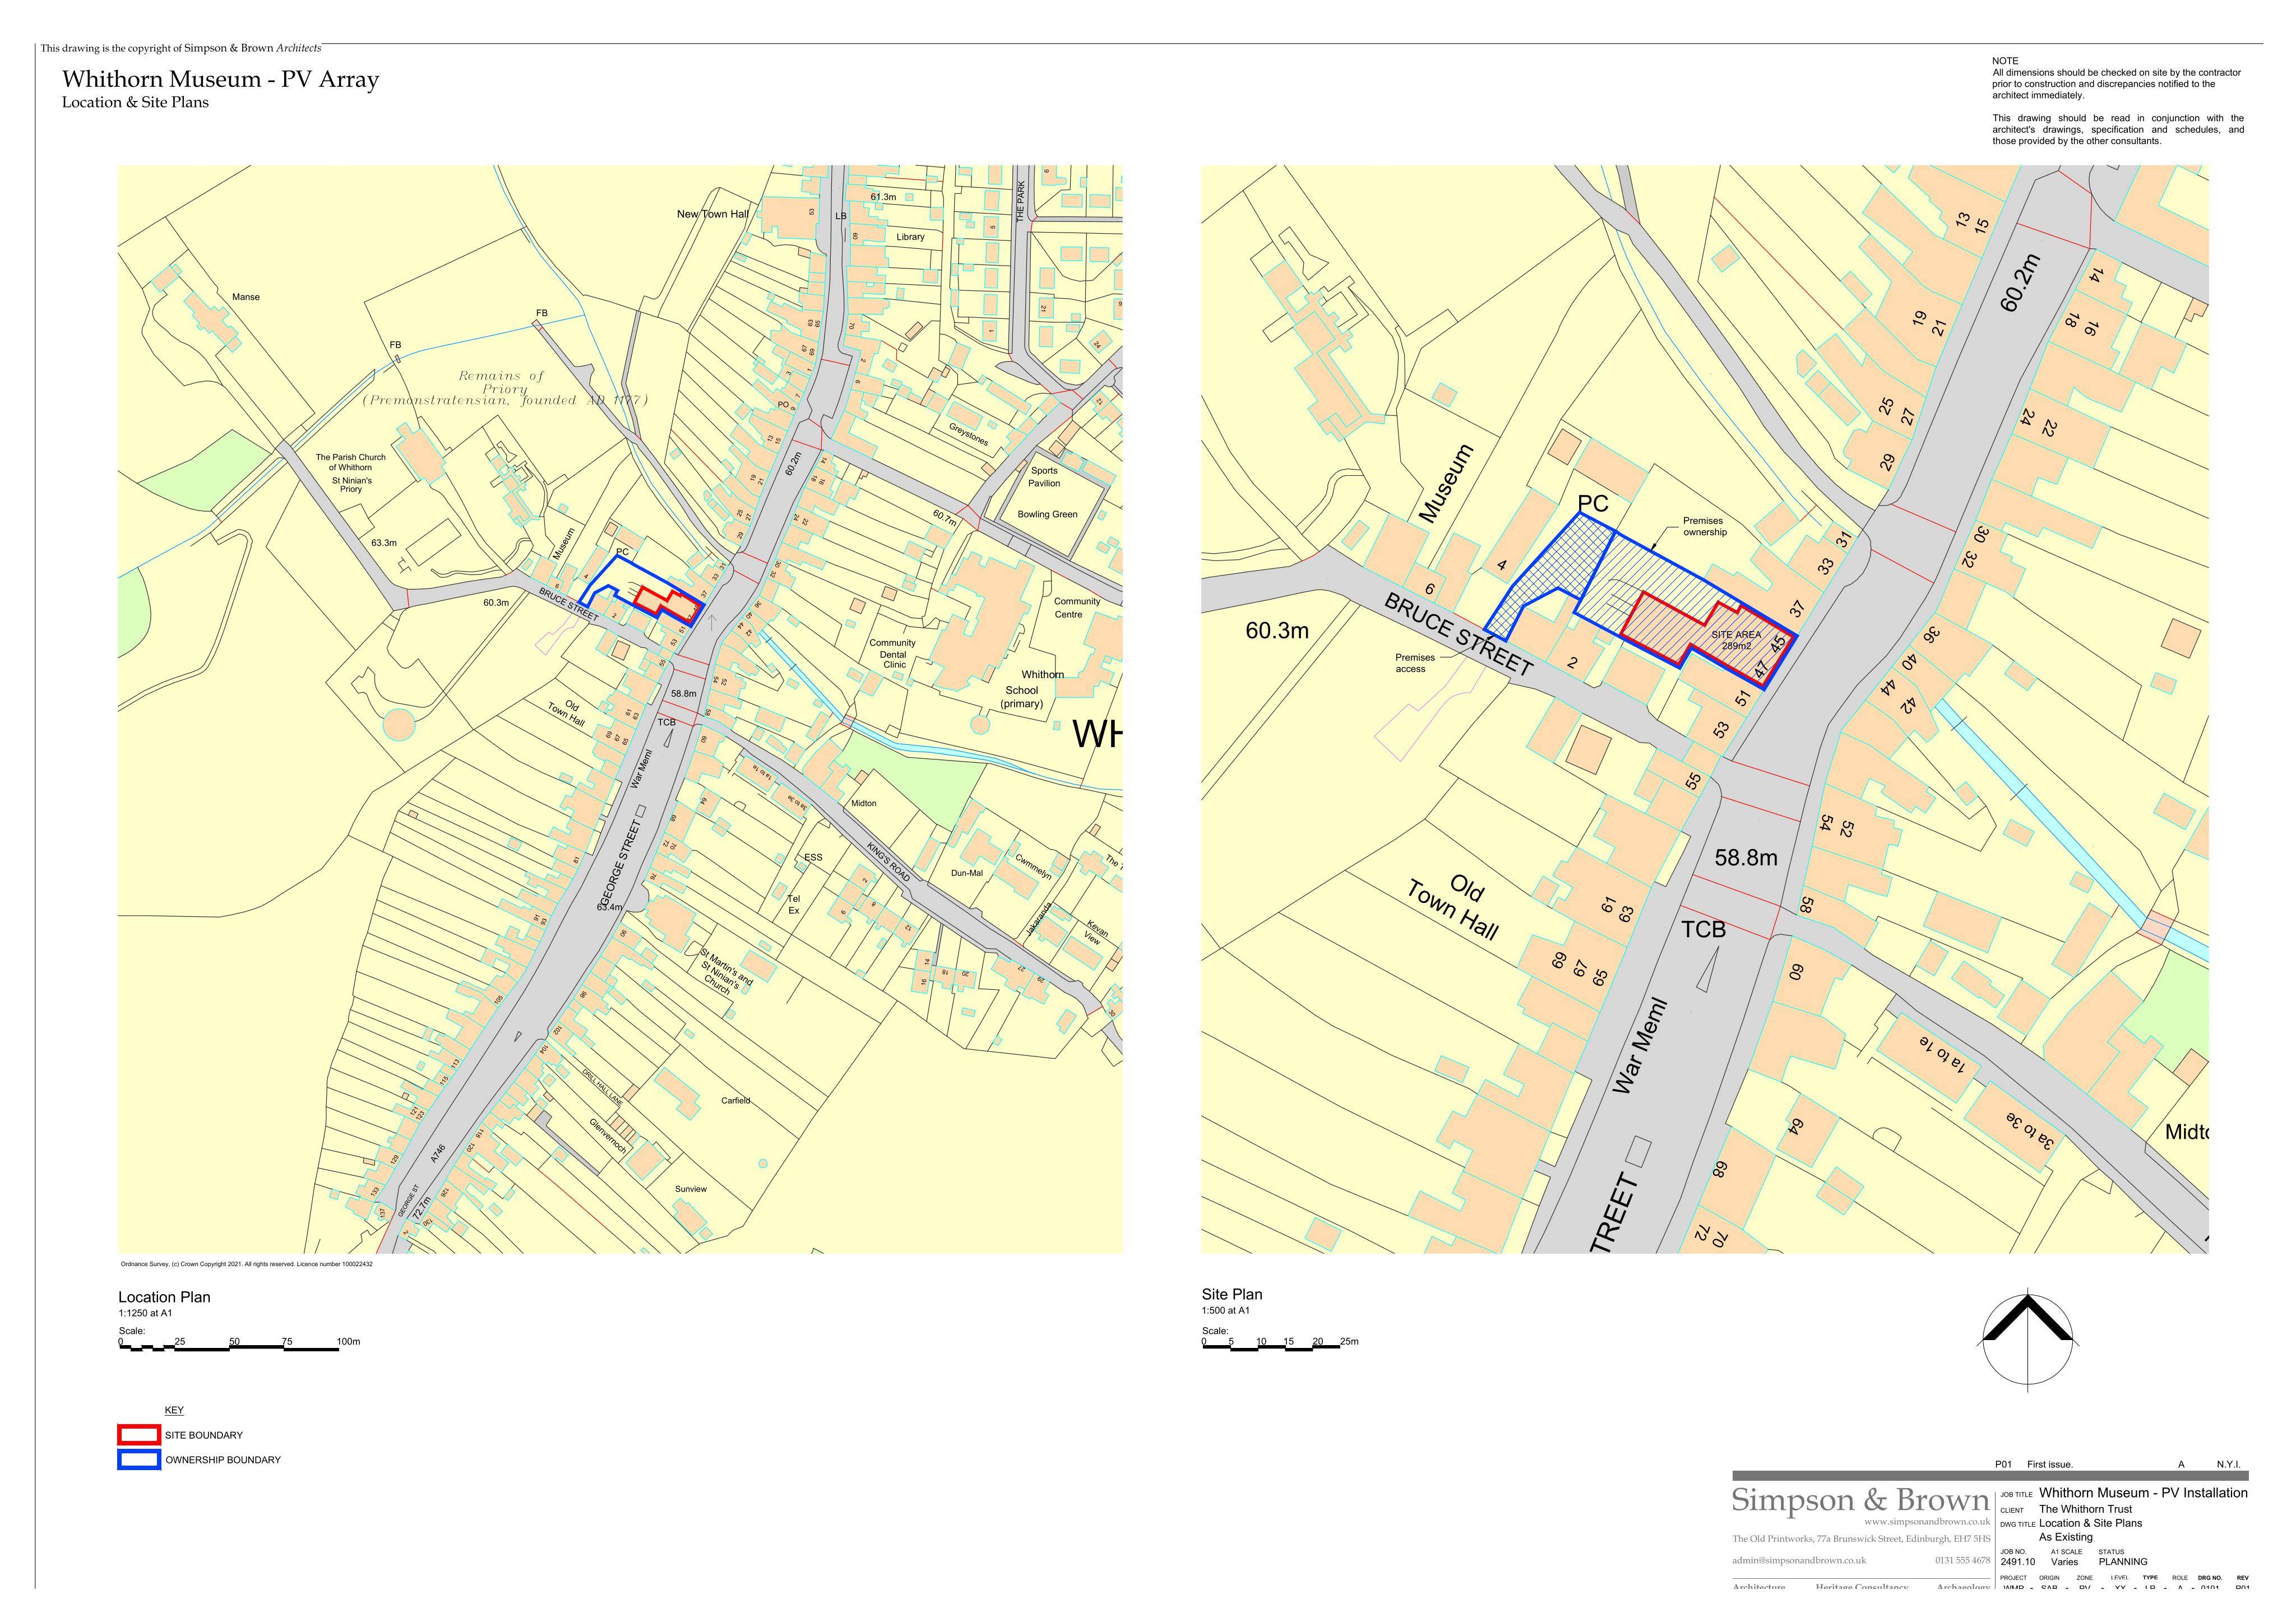2296x1622 pixels.
Task: Click the 'Library' map label
Action: click(910, 237)
